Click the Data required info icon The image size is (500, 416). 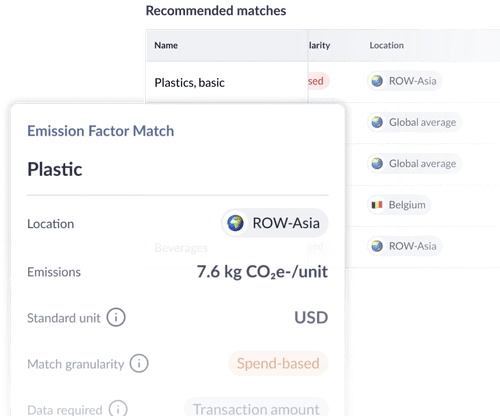(x=118, y=409)
